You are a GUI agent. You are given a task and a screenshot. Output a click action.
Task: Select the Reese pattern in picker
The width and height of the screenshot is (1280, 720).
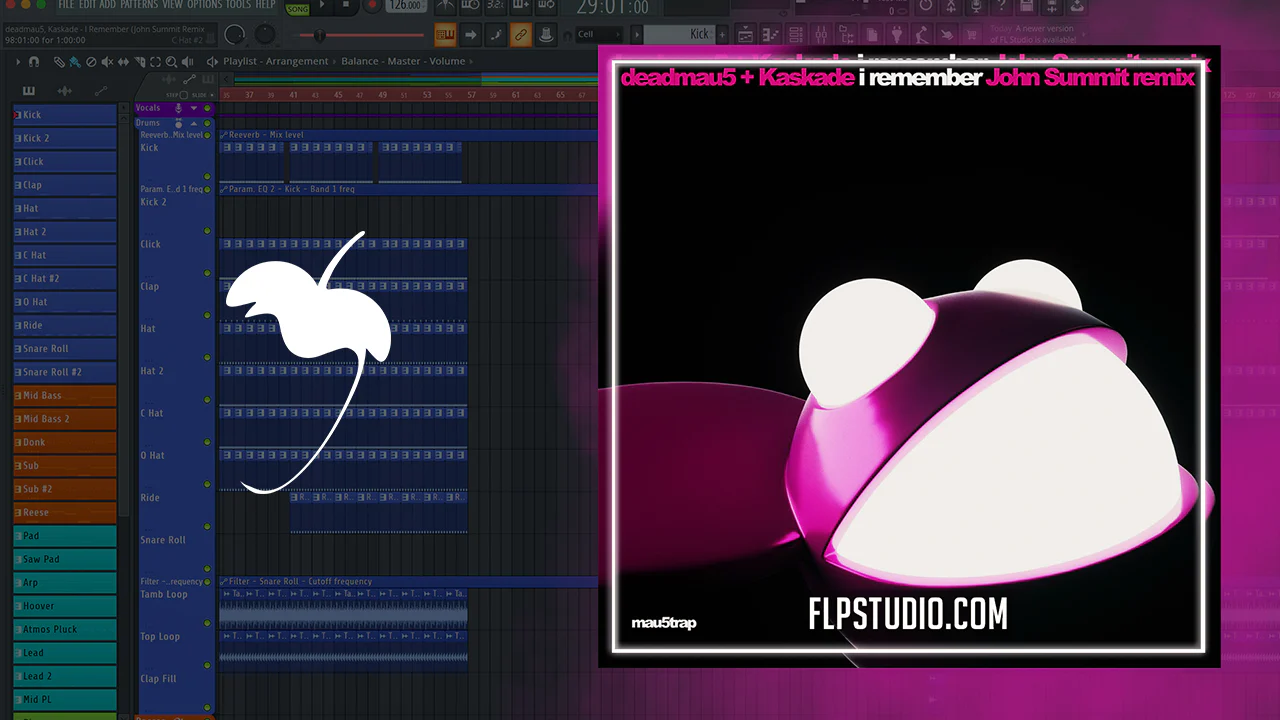[65, 512]
